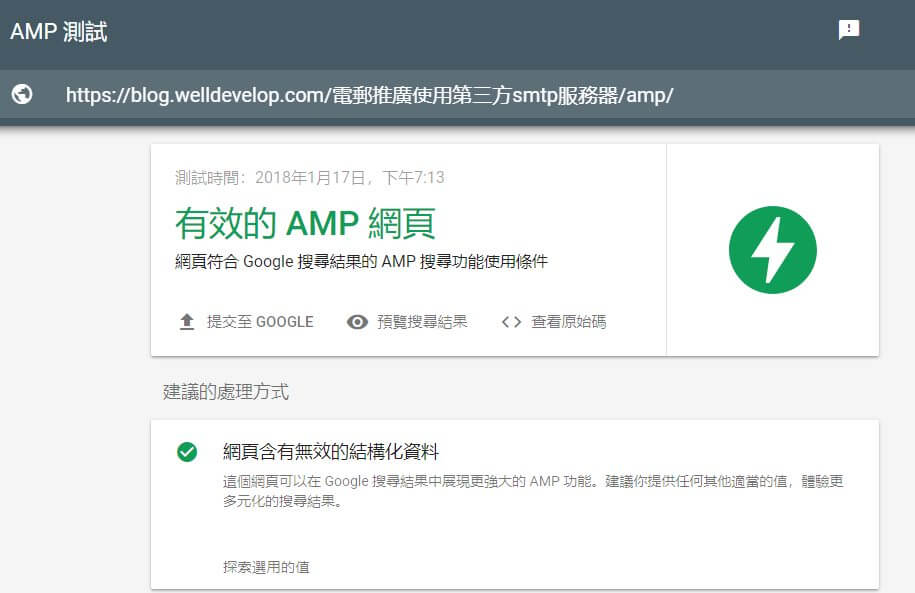
Task: Focus the blog.welldevelop.com URL field
Action: [x=370, y=95]
